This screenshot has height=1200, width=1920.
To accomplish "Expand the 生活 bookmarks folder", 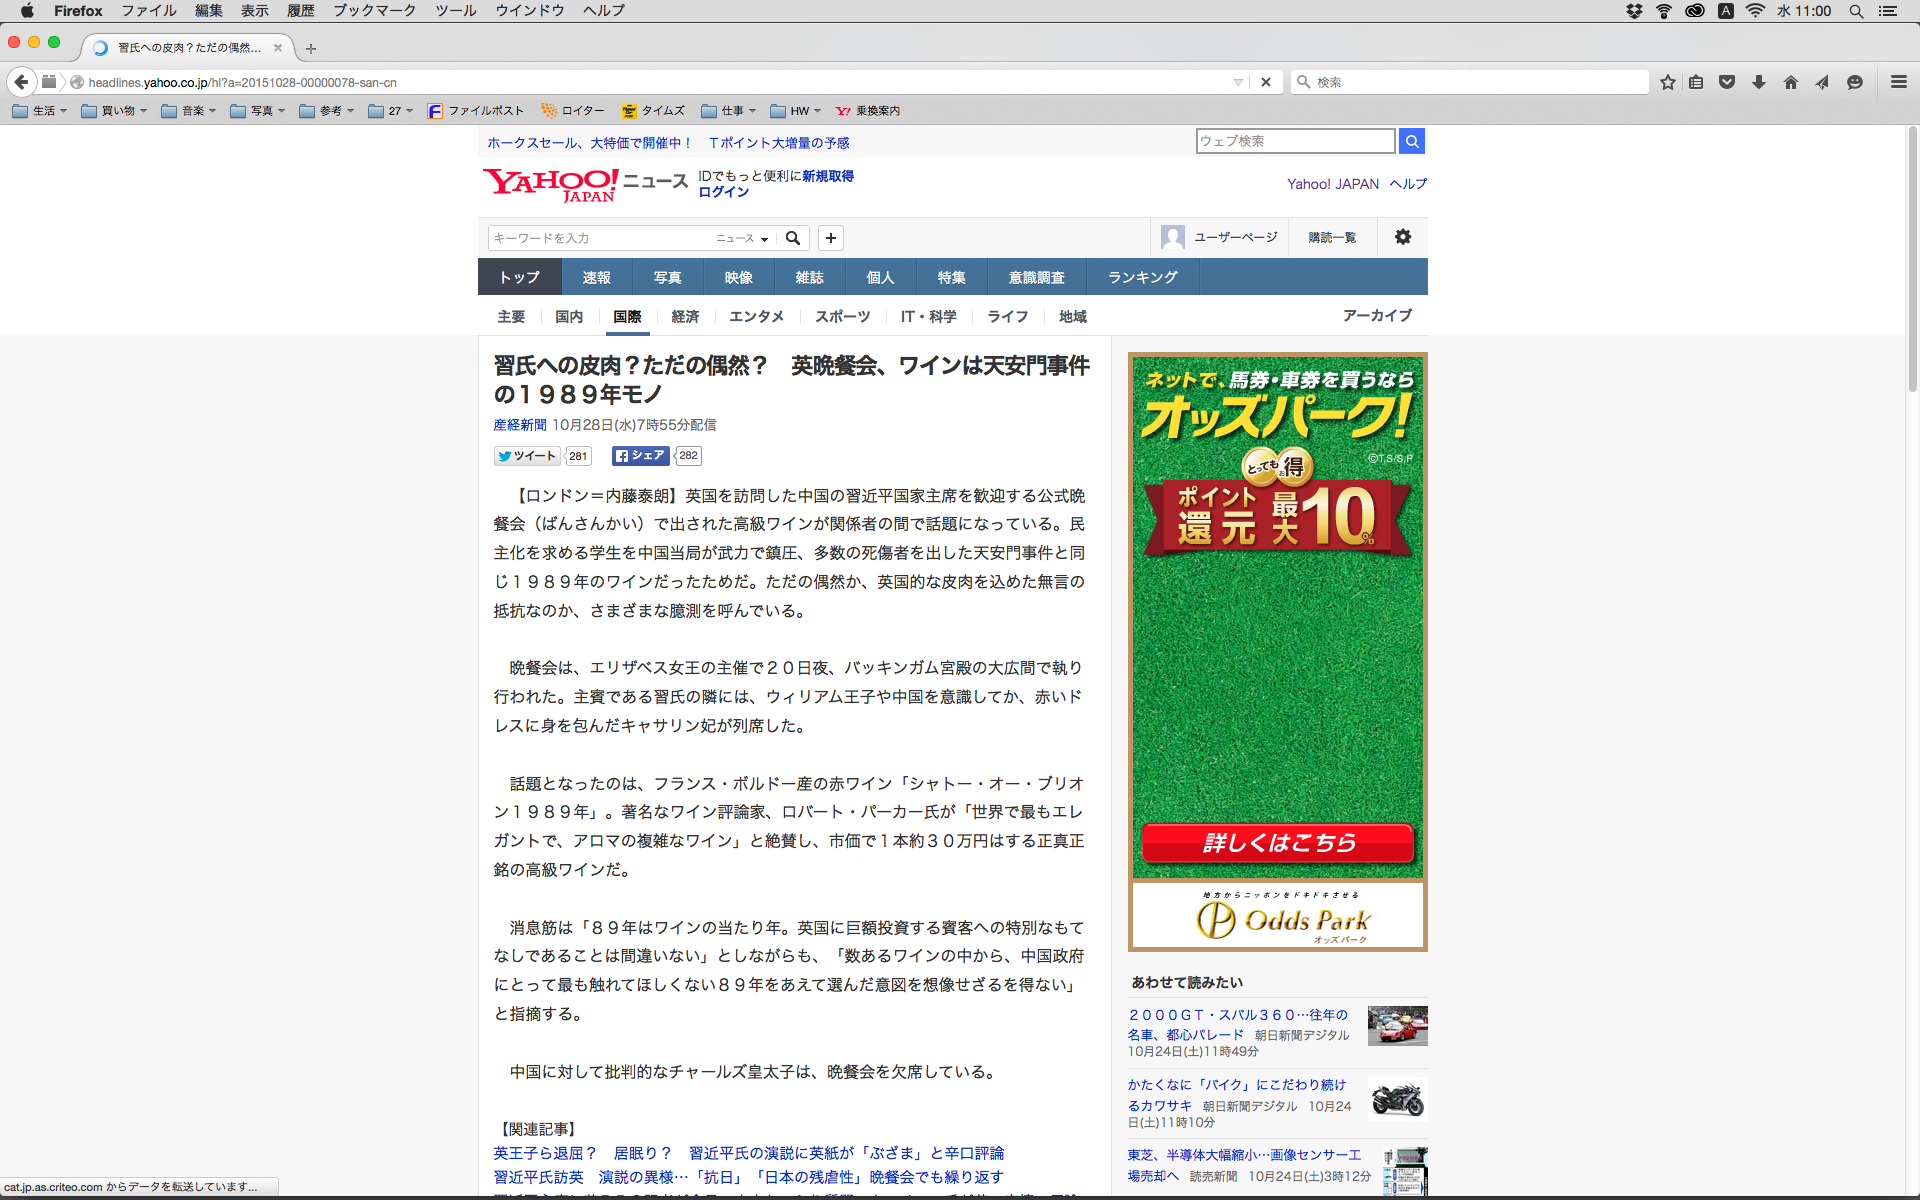I will [x=40, y=111].
